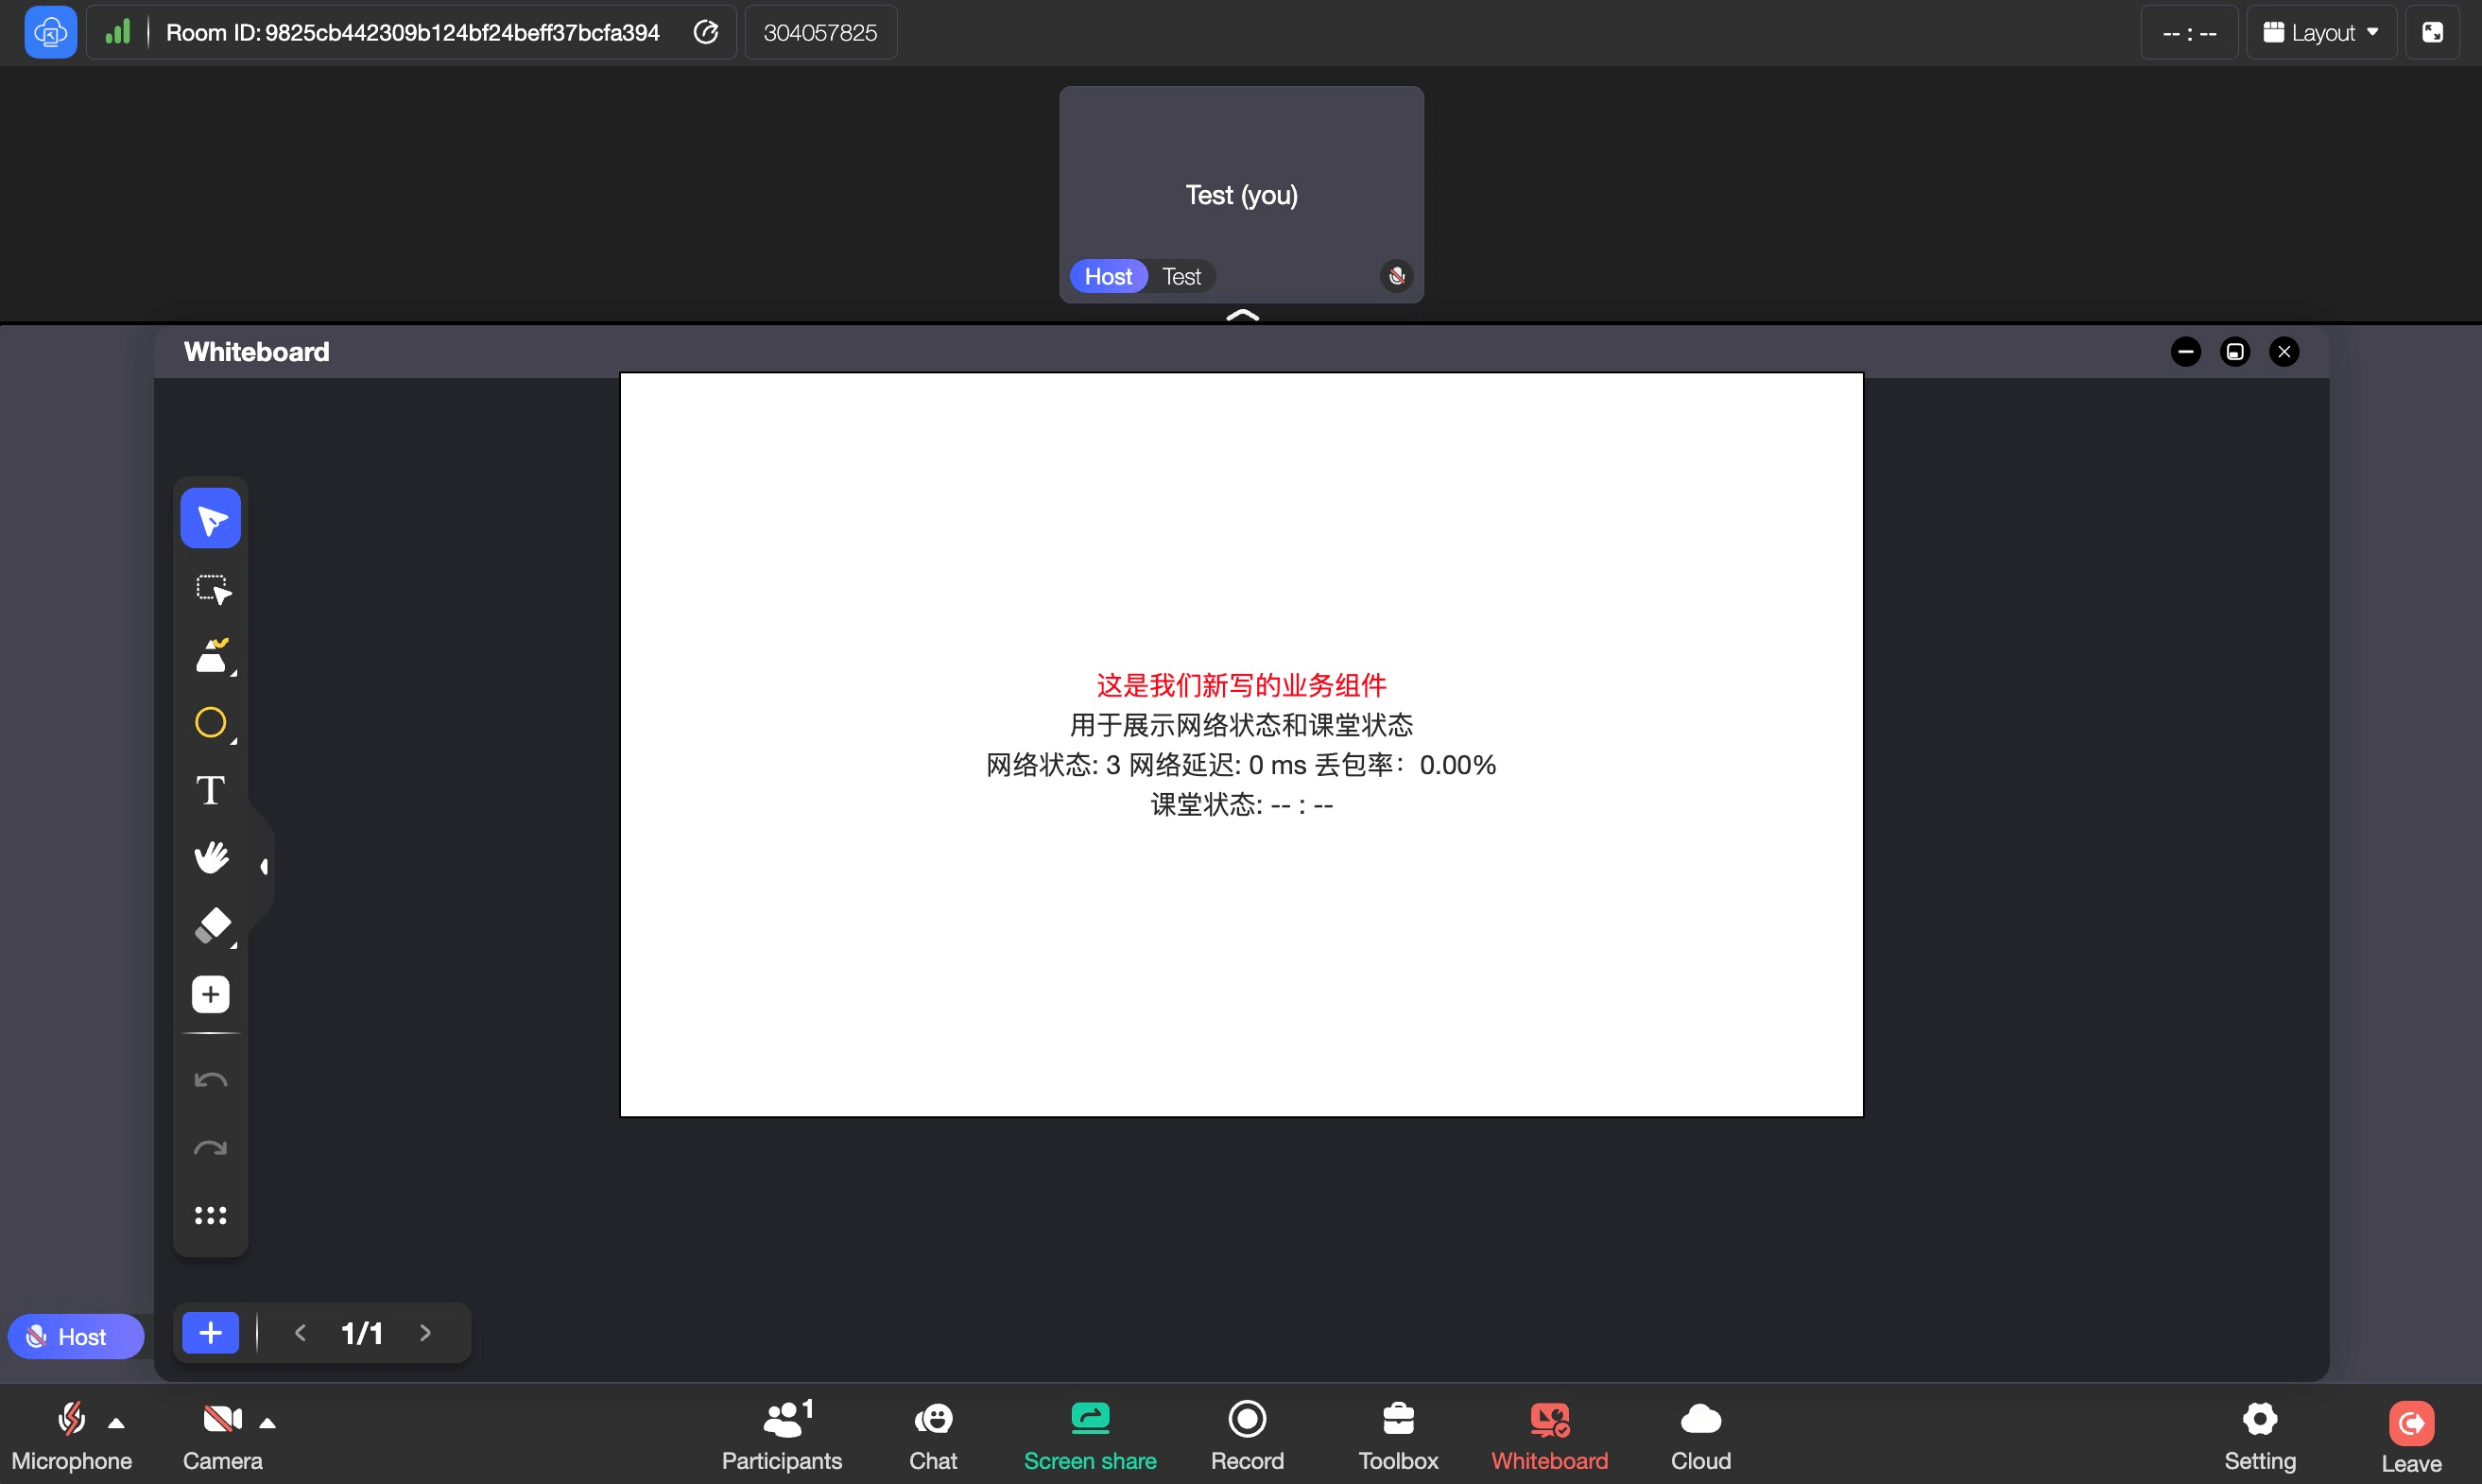Select the Test (you) video tile

[x=1241, y=194]
